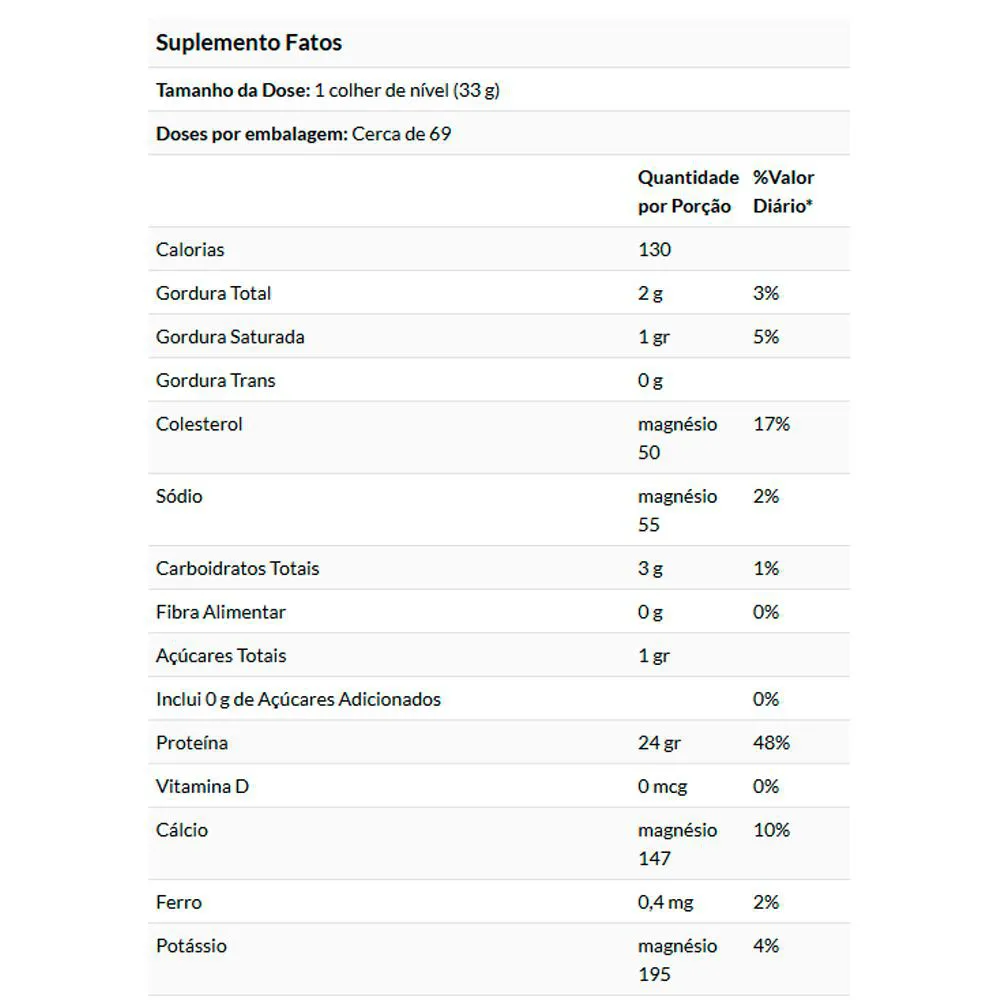Viewport: 1000px width, 1000px height.
Task: Select the Carboidratos Totais label
Action: 237,568
